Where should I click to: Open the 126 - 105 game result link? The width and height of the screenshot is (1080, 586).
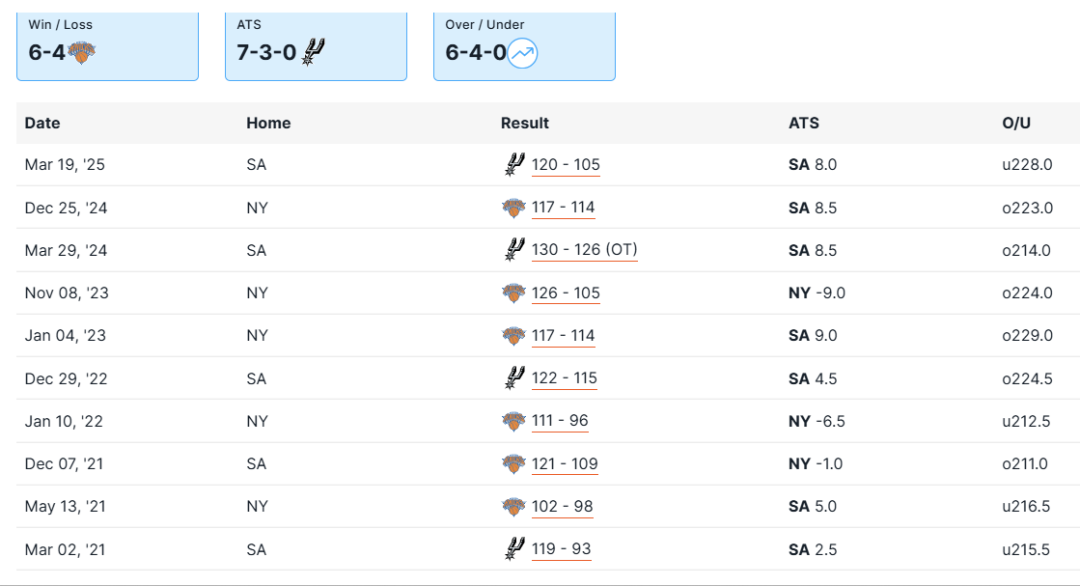[566, 293]
